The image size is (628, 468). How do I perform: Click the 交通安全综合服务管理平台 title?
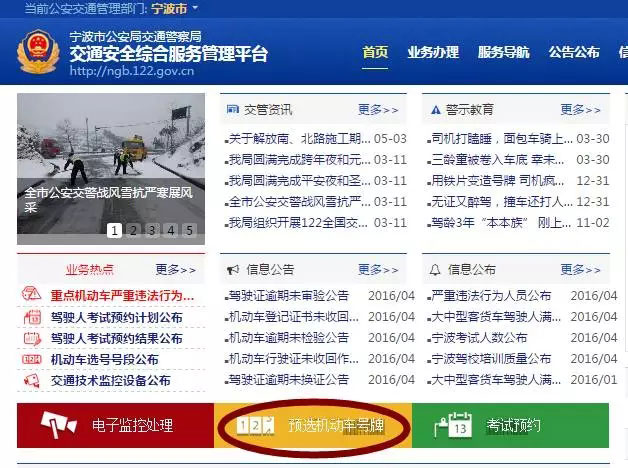(168, 54)
